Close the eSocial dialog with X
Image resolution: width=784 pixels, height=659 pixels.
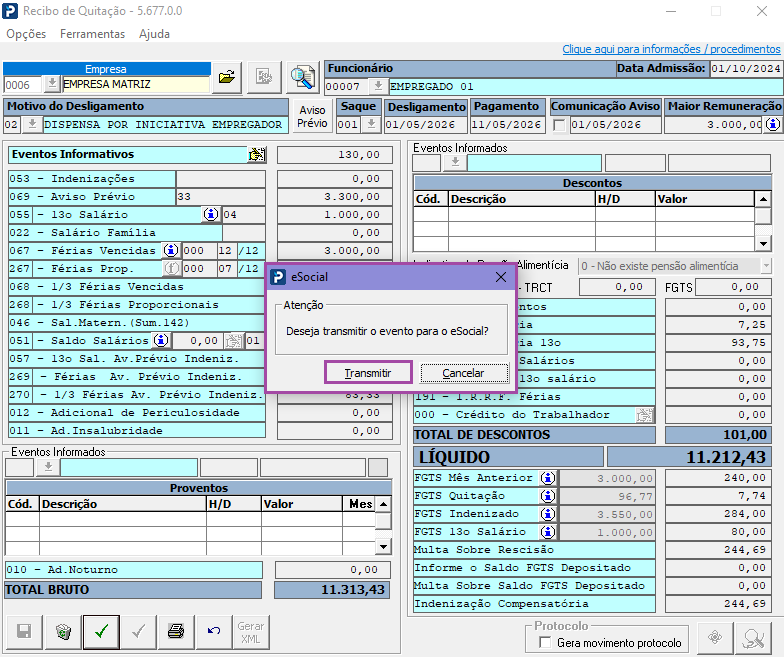[x=500, y=277]
